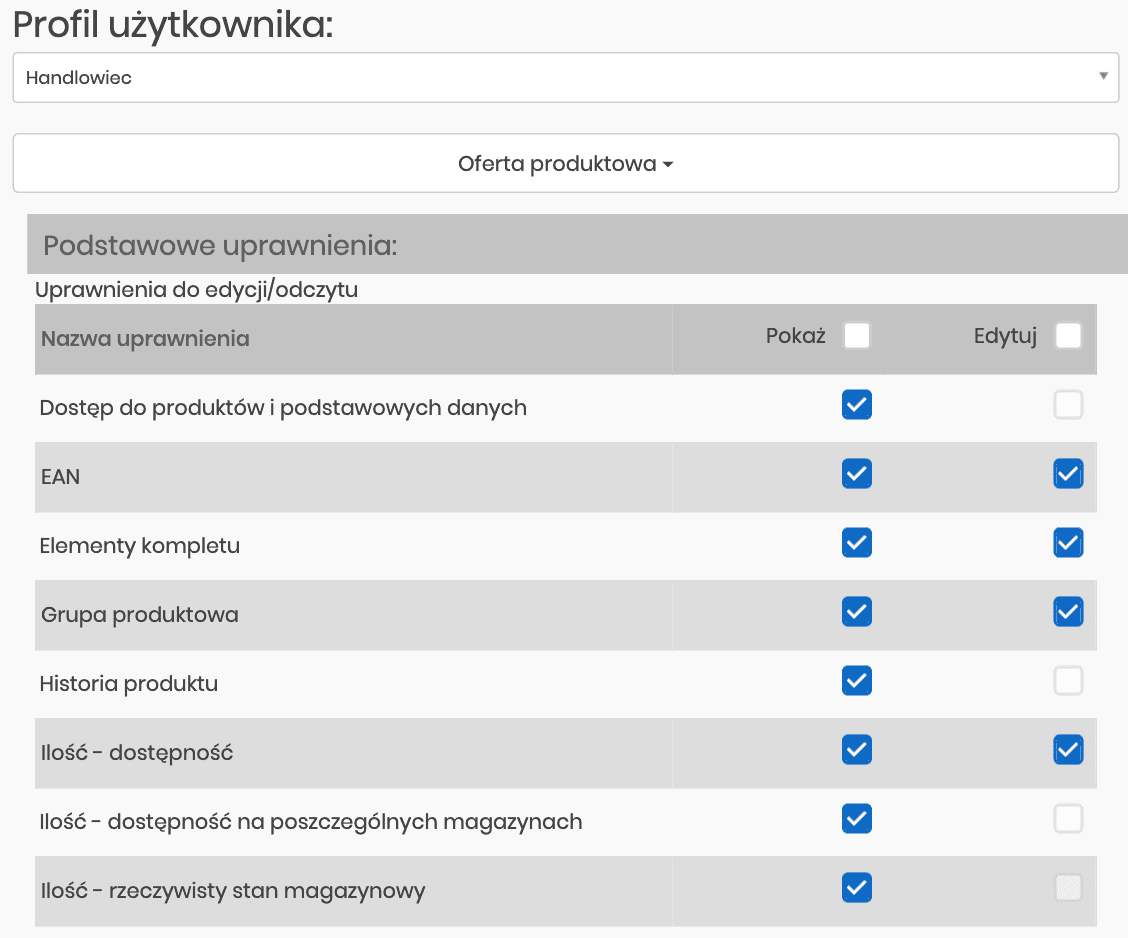The height and width of the screenshot is (938, 1128).
Task: Enable Edytuj for Historia produktu
Action: 1068,681
